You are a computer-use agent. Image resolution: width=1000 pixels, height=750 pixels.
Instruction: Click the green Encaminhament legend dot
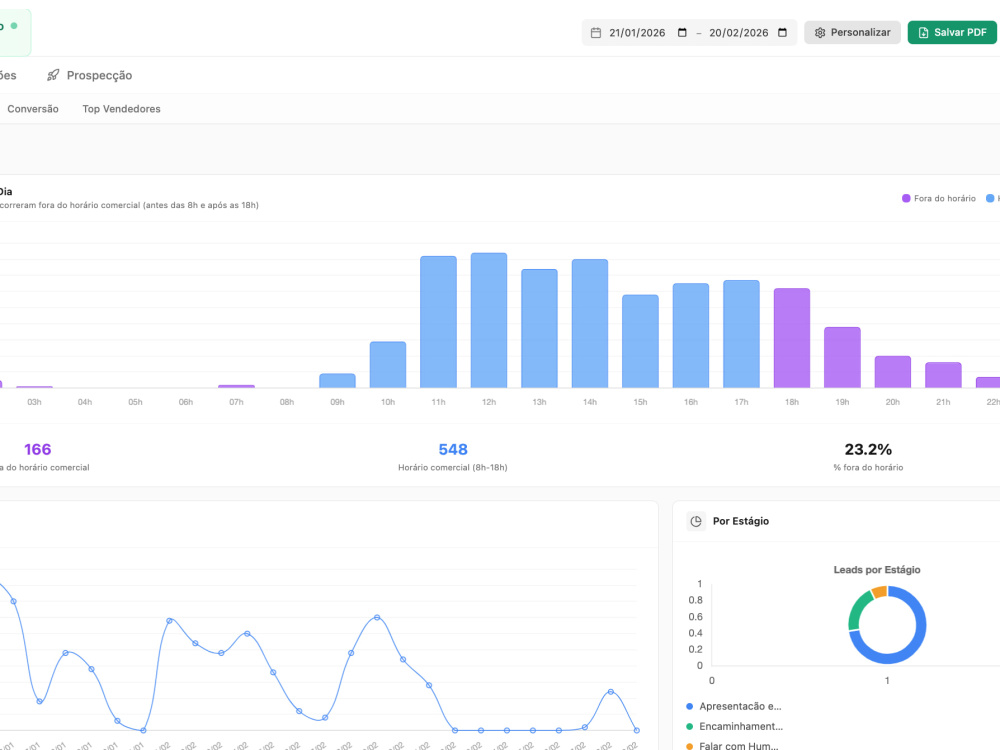[x=689, y=726]
